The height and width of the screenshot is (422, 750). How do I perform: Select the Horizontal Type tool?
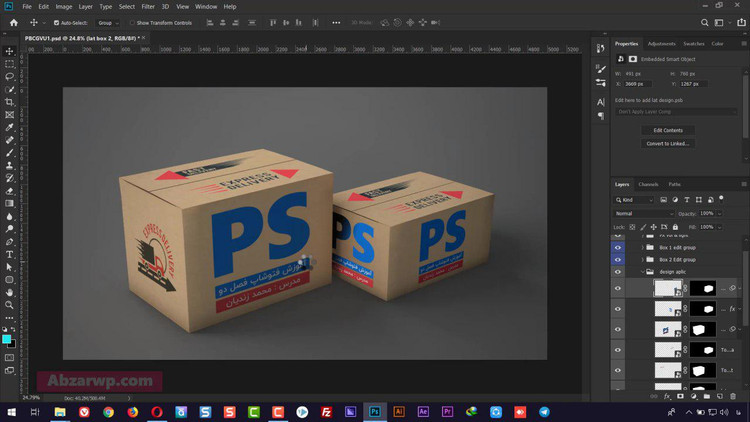(10, 255)
